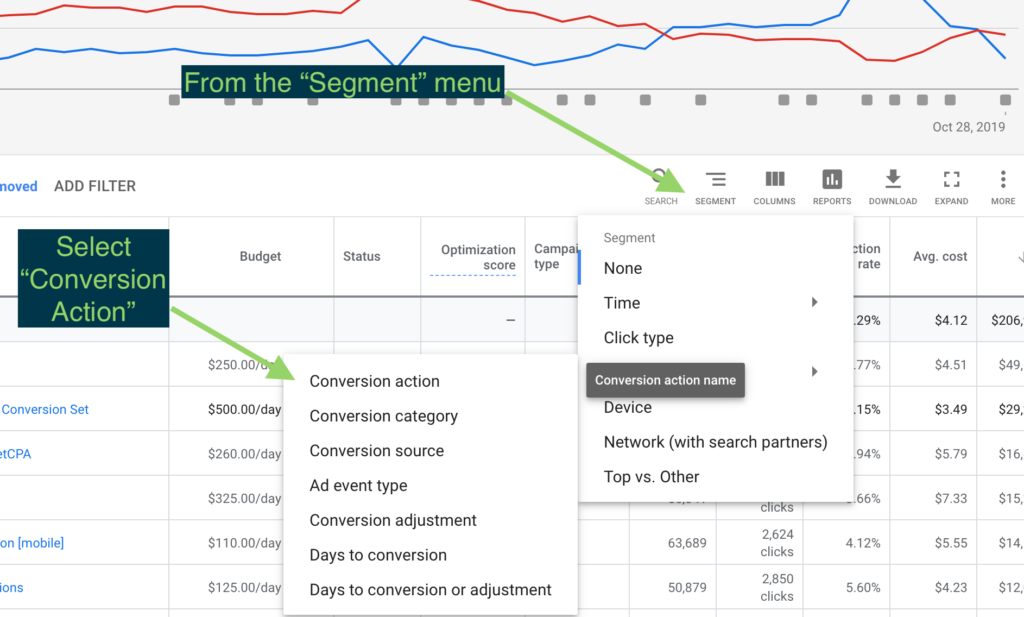Screen dimensions: 1024x617
Task: Choose Top vs. Other segment
Action: click(651, 477)
